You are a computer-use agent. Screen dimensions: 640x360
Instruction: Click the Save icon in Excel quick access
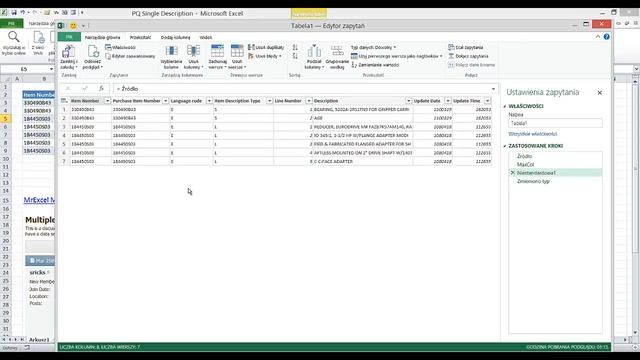click(13, 13)
